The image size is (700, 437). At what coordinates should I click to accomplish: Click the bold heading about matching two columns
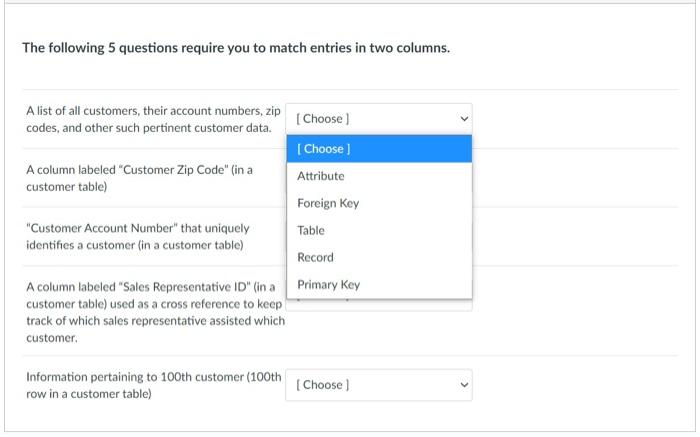[236, 48]
